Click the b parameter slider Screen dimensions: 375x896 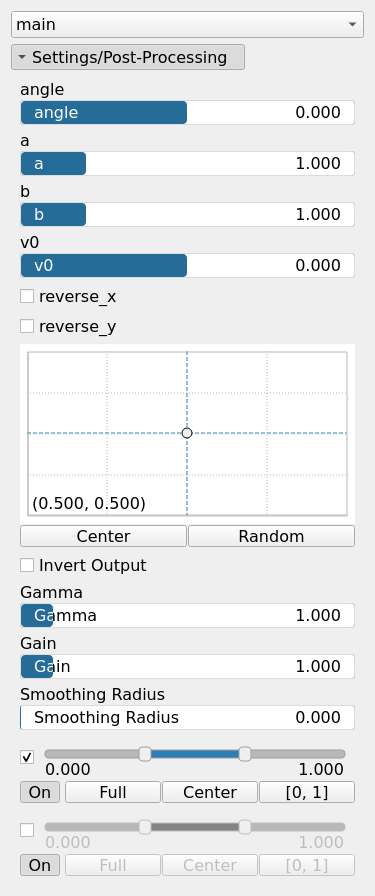(188, 214)
